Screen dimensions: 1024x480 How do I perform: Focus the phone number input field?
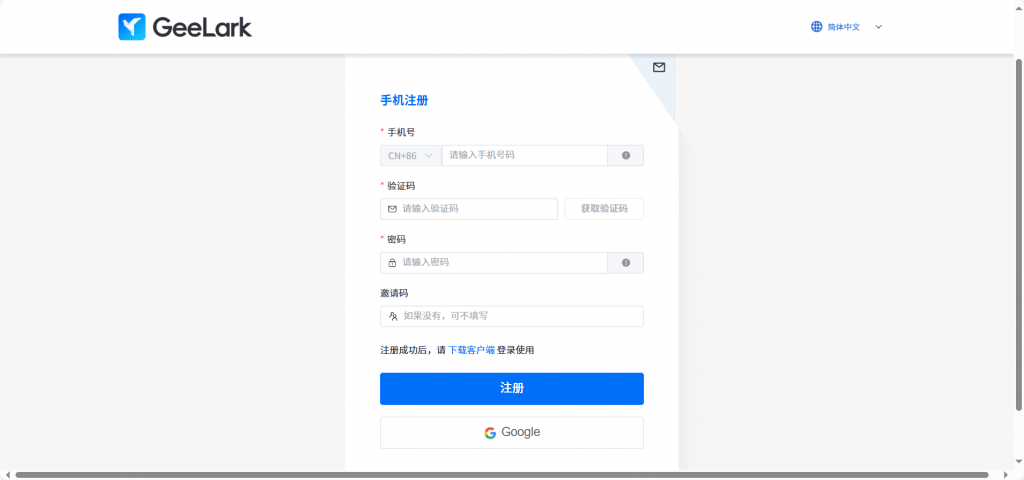524,156
